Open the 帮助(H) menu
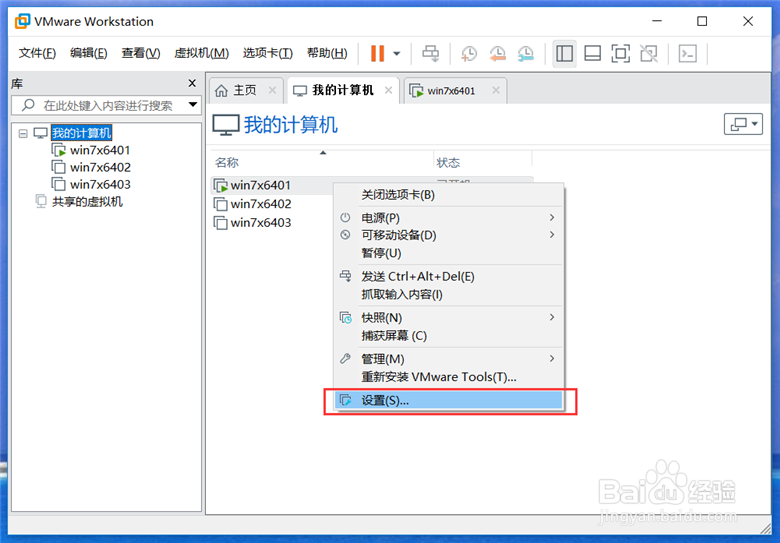This screenshot has width=780, height=543. pyautogui.click(x=327, y=53)
